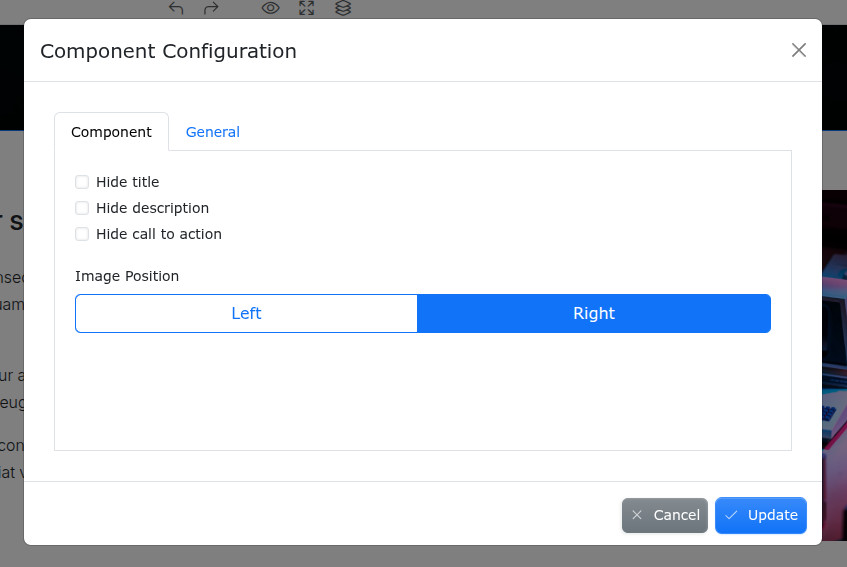Set image position to Left

pyautogui.click(x=246, y=313)
